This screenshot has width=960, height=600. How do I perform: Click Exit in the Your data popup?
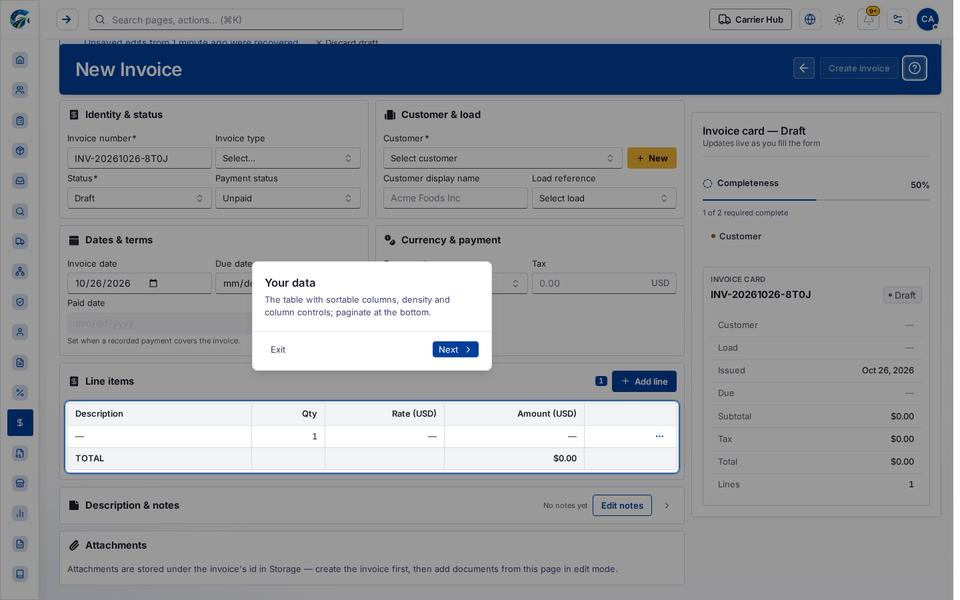[x=278, y=350]
